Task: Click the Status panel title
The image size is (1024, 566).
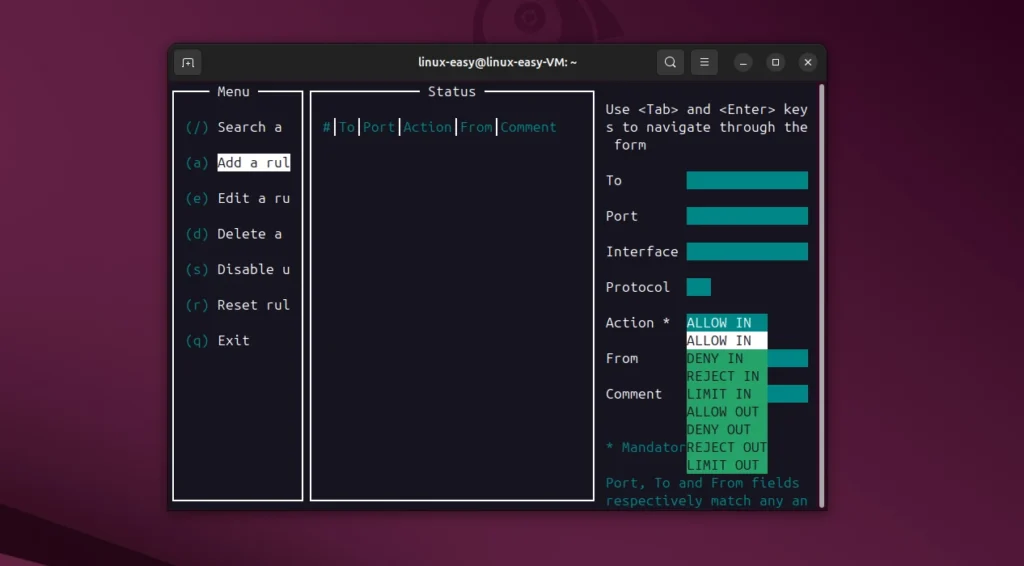Action: point(452,91)
